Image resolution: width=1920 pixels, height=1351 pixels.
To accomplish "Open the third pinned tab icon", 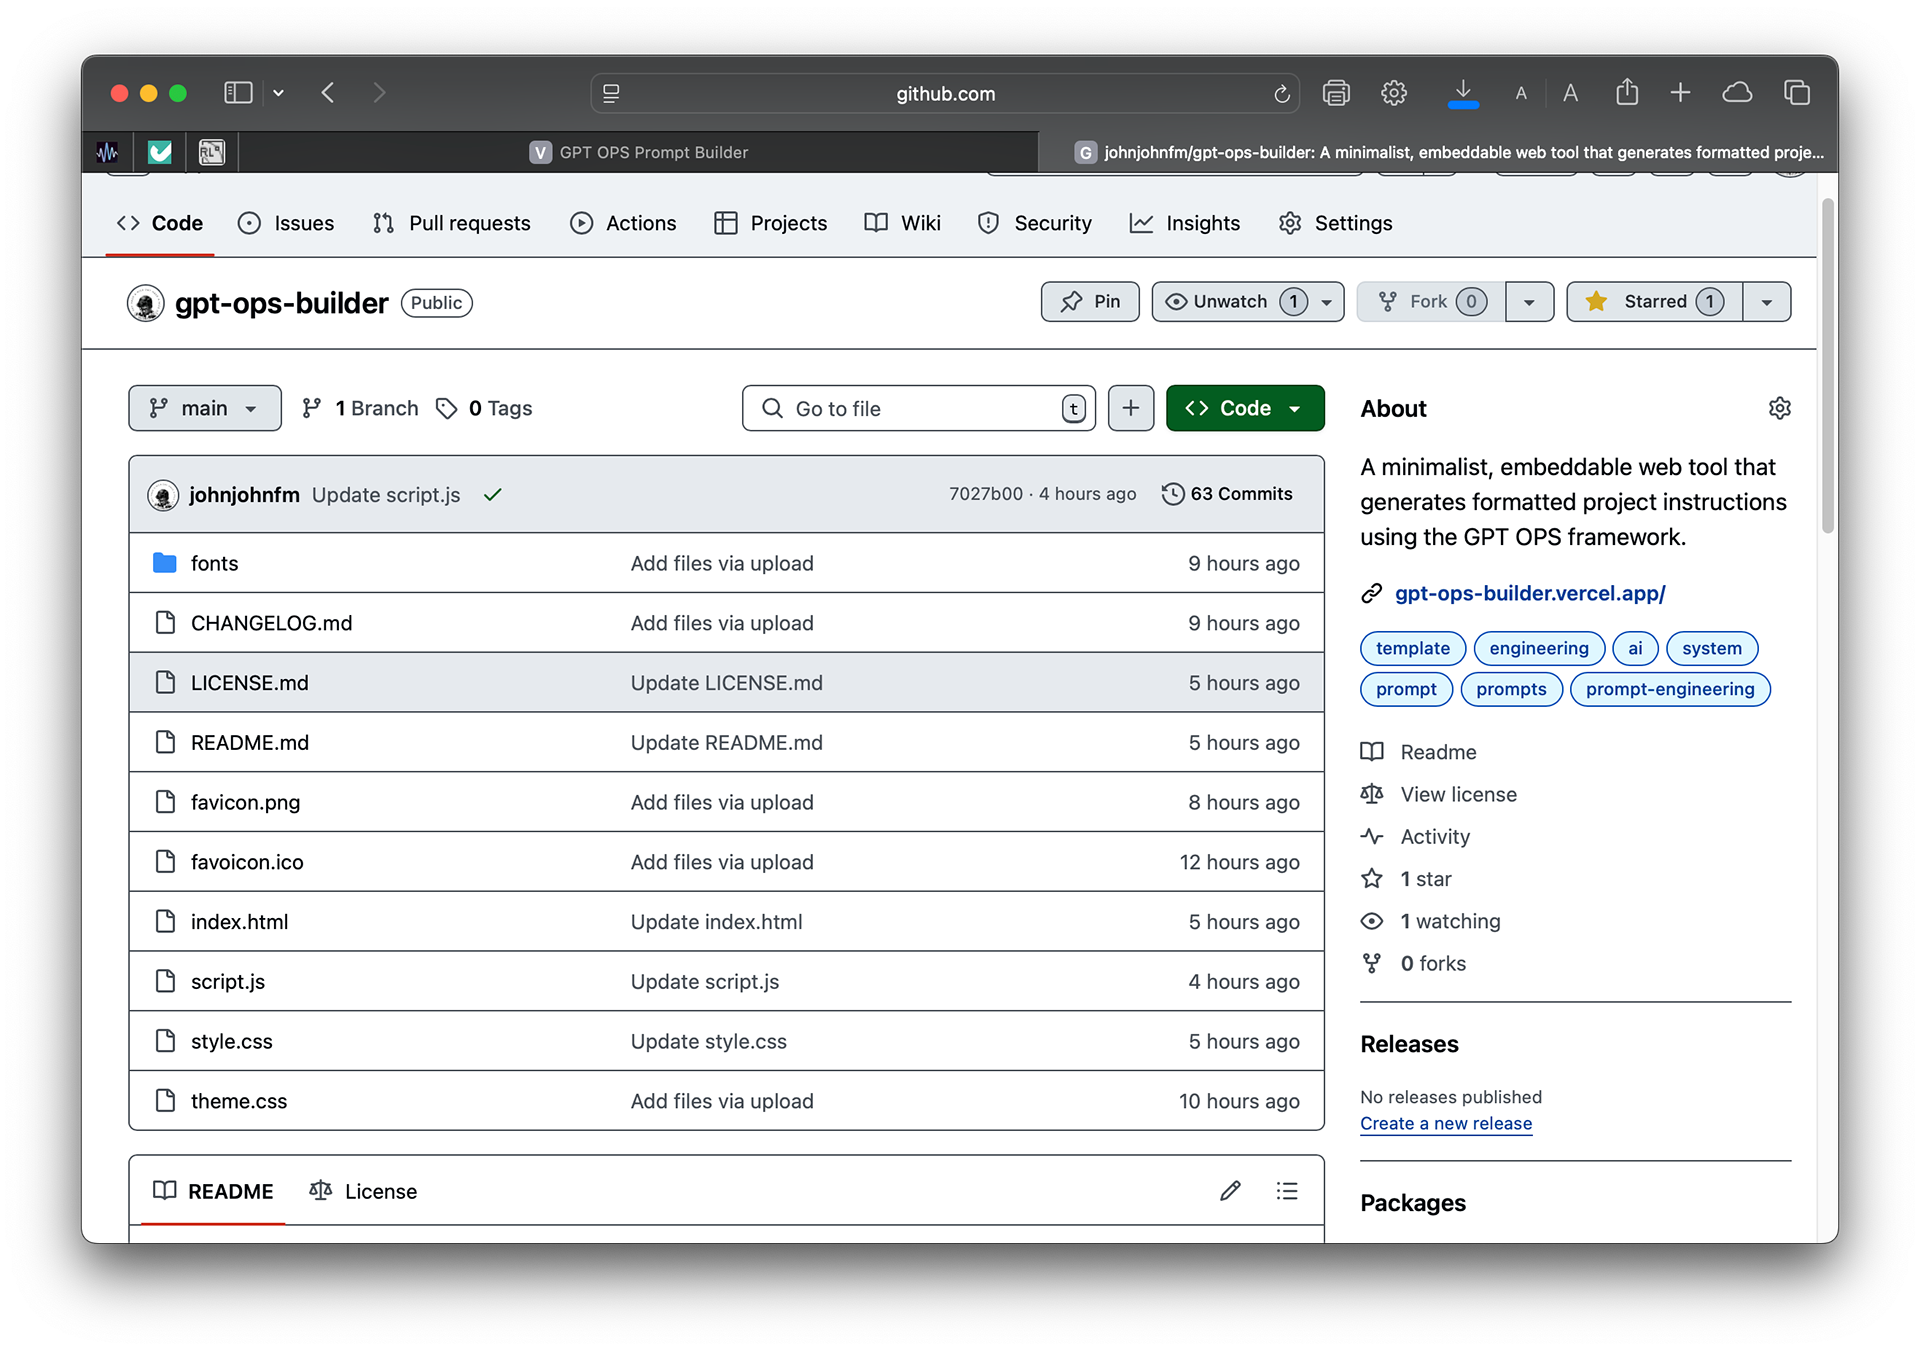I will (x=212, y=152).
